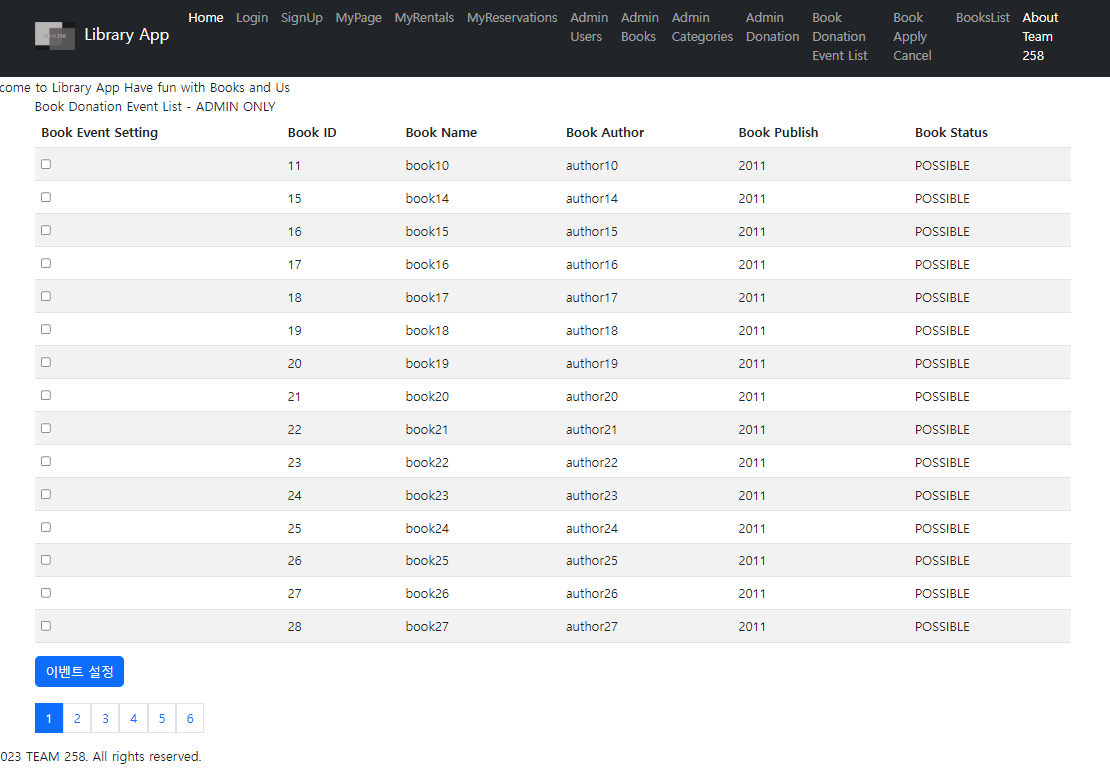
Task: Check the box for book18
Action: pyautogui.click(x=46, y=329)
